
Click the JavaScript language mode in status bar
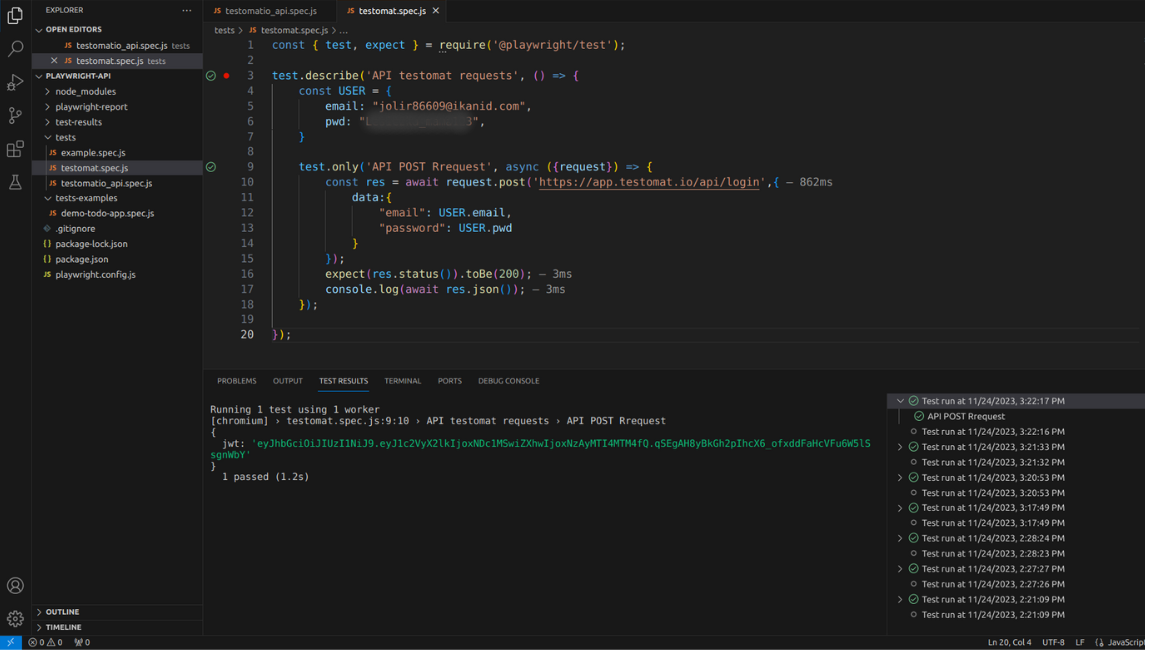pos(1124,642)
